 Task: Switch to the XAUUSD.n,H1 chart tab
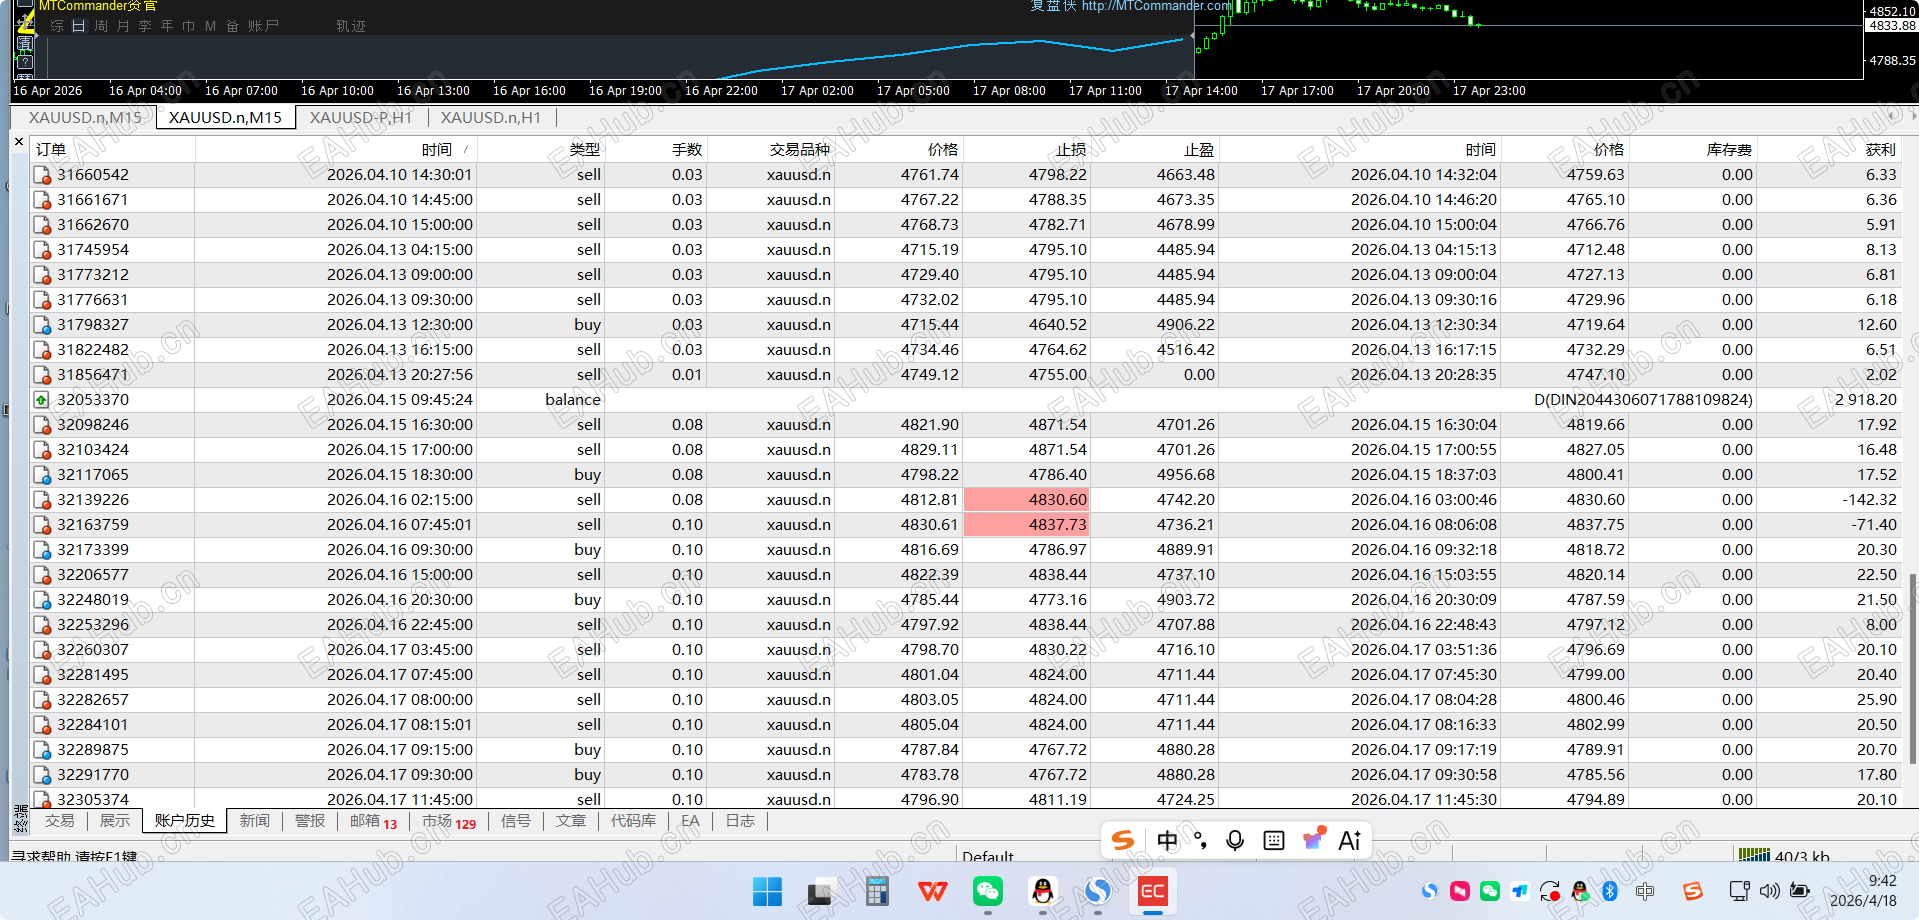coord(491,117)
